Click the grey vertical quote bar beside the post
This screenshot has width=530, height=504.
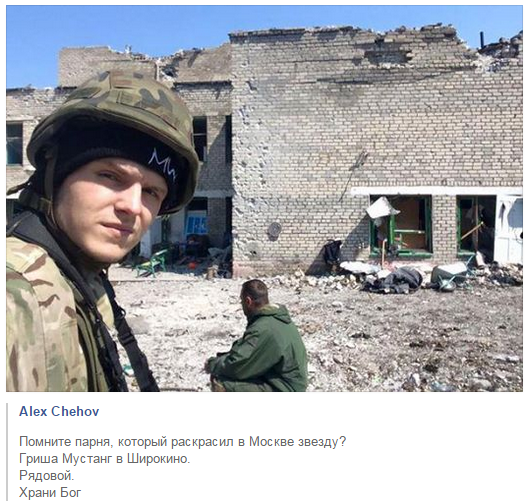click(x=7, y=451)
